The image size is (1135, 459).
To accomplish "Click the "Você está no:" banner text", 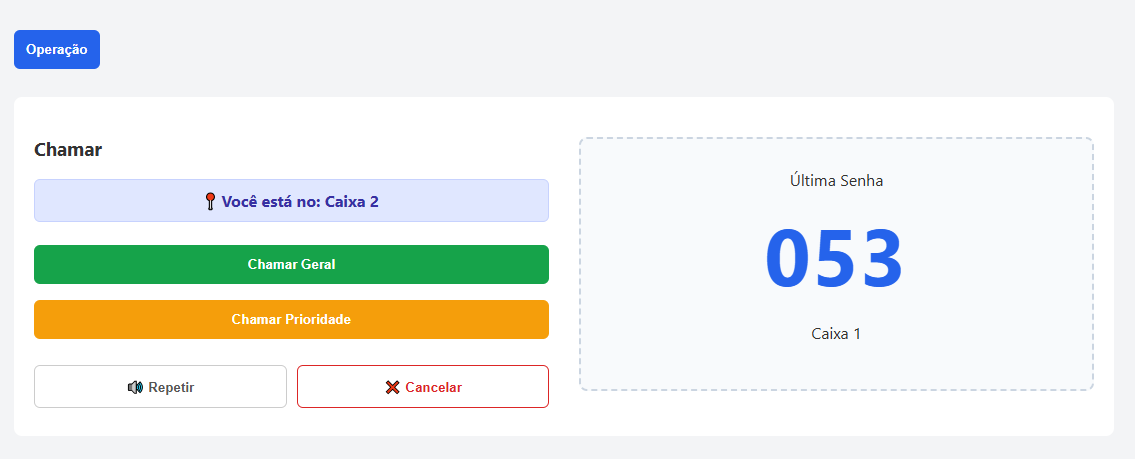I will pyautogui.click(x=272, y=201).
